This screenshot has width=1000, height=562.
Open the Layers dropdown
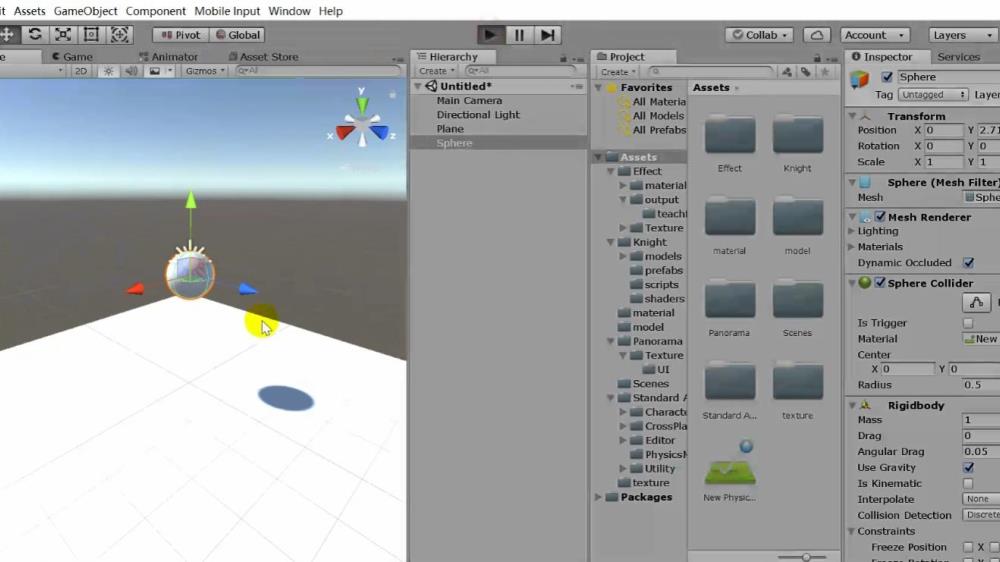coord(963,35)
